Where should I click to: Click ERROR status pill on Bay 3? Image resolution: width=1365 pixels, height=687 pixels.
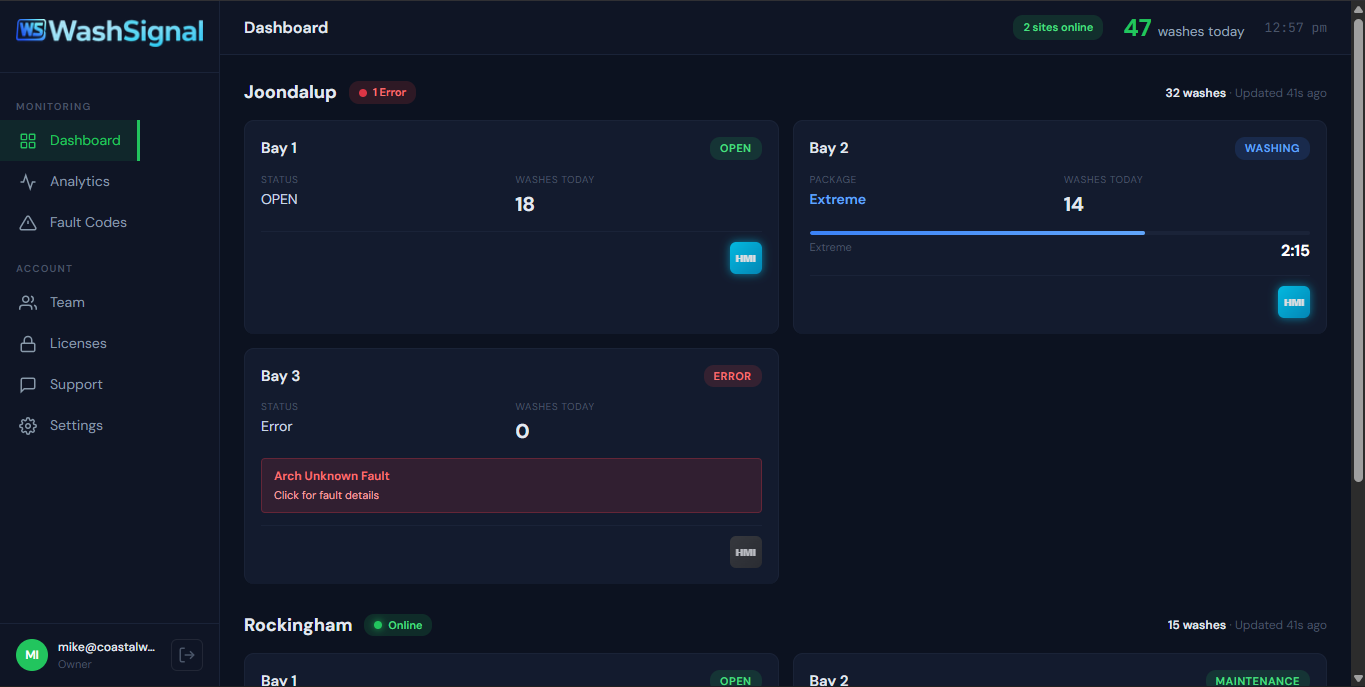(733, 376)
